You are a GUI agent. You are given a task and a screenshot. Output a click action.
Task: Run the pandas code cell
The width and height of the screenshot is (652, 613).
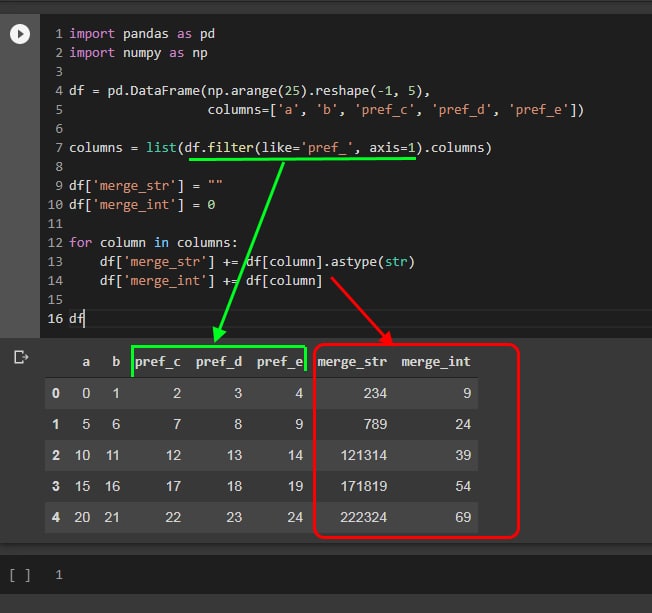coord(20,34)
